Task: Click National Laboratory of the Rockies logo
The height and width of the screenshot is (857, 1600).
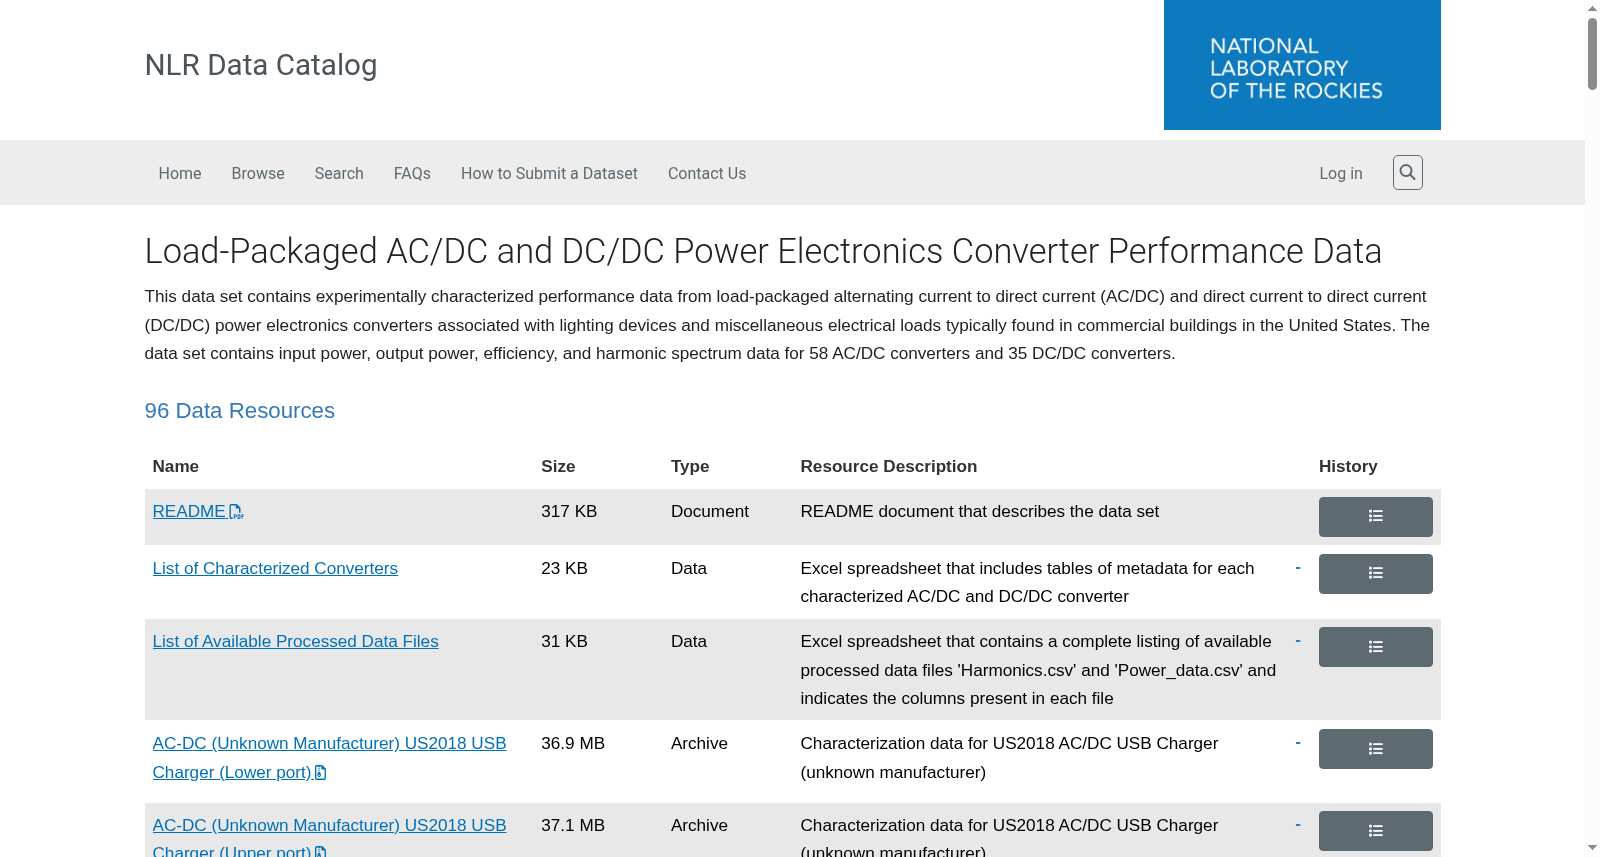Action: 1302,65
